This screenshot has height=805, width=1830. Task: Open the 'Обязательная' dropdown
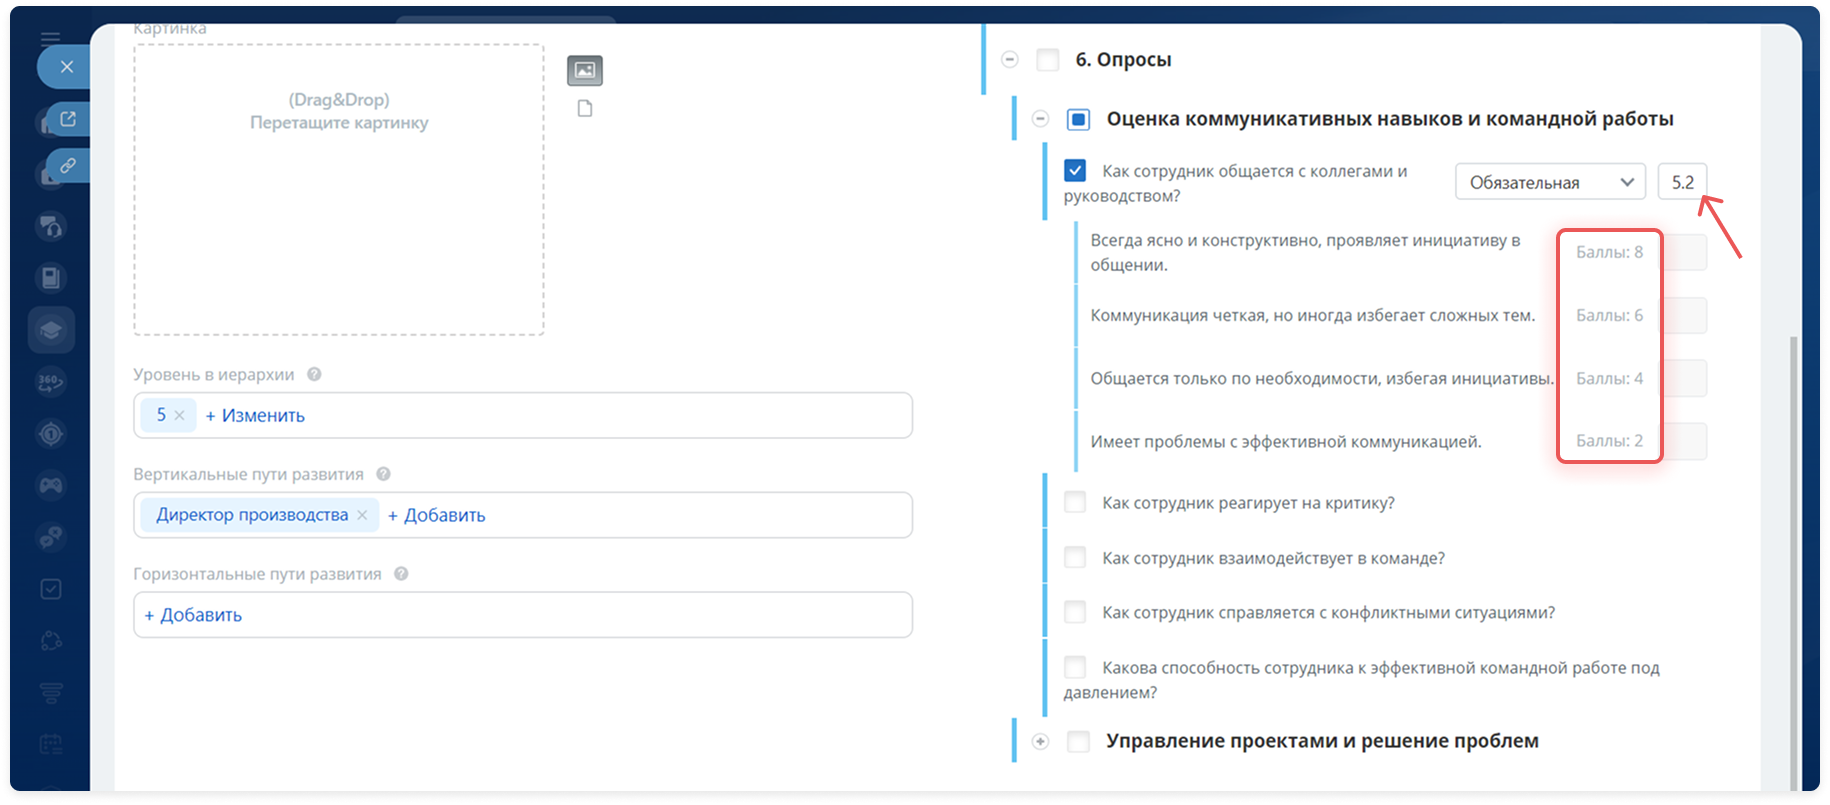click(1549, 182)
